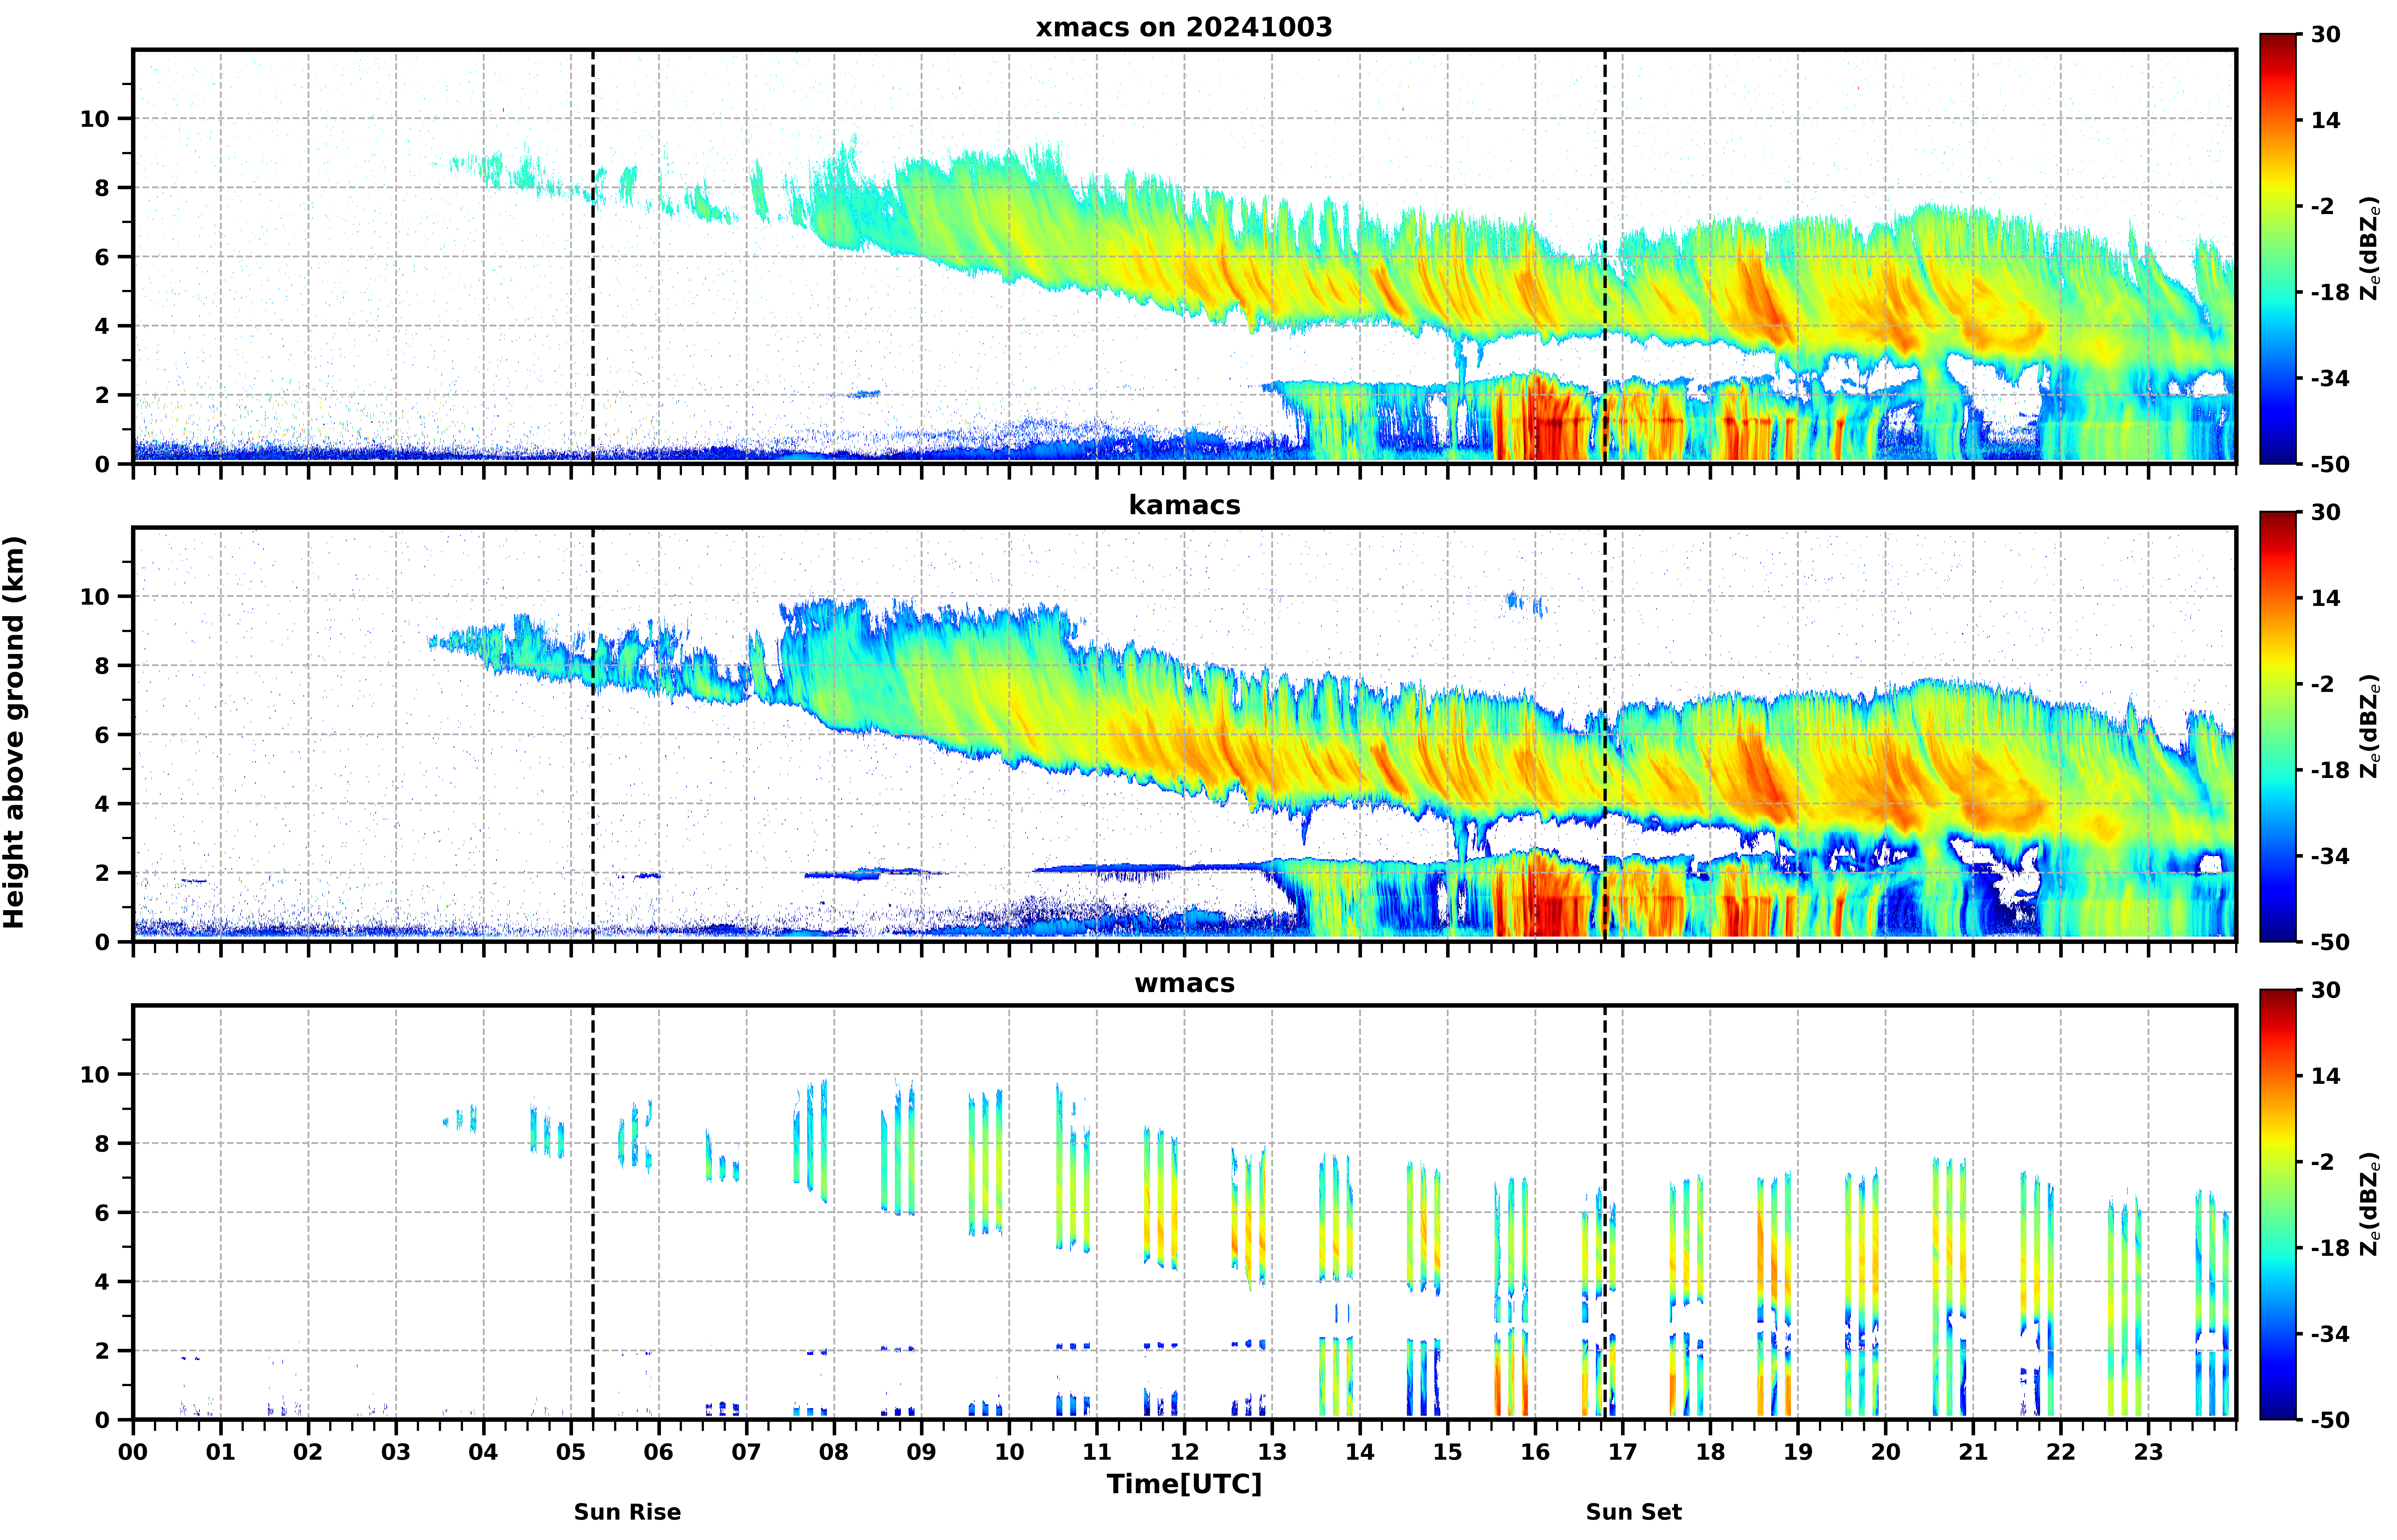Click x-axis tick label '22'
Viewport: 2397px width, 1540px height.
tap(2061, 1452)
